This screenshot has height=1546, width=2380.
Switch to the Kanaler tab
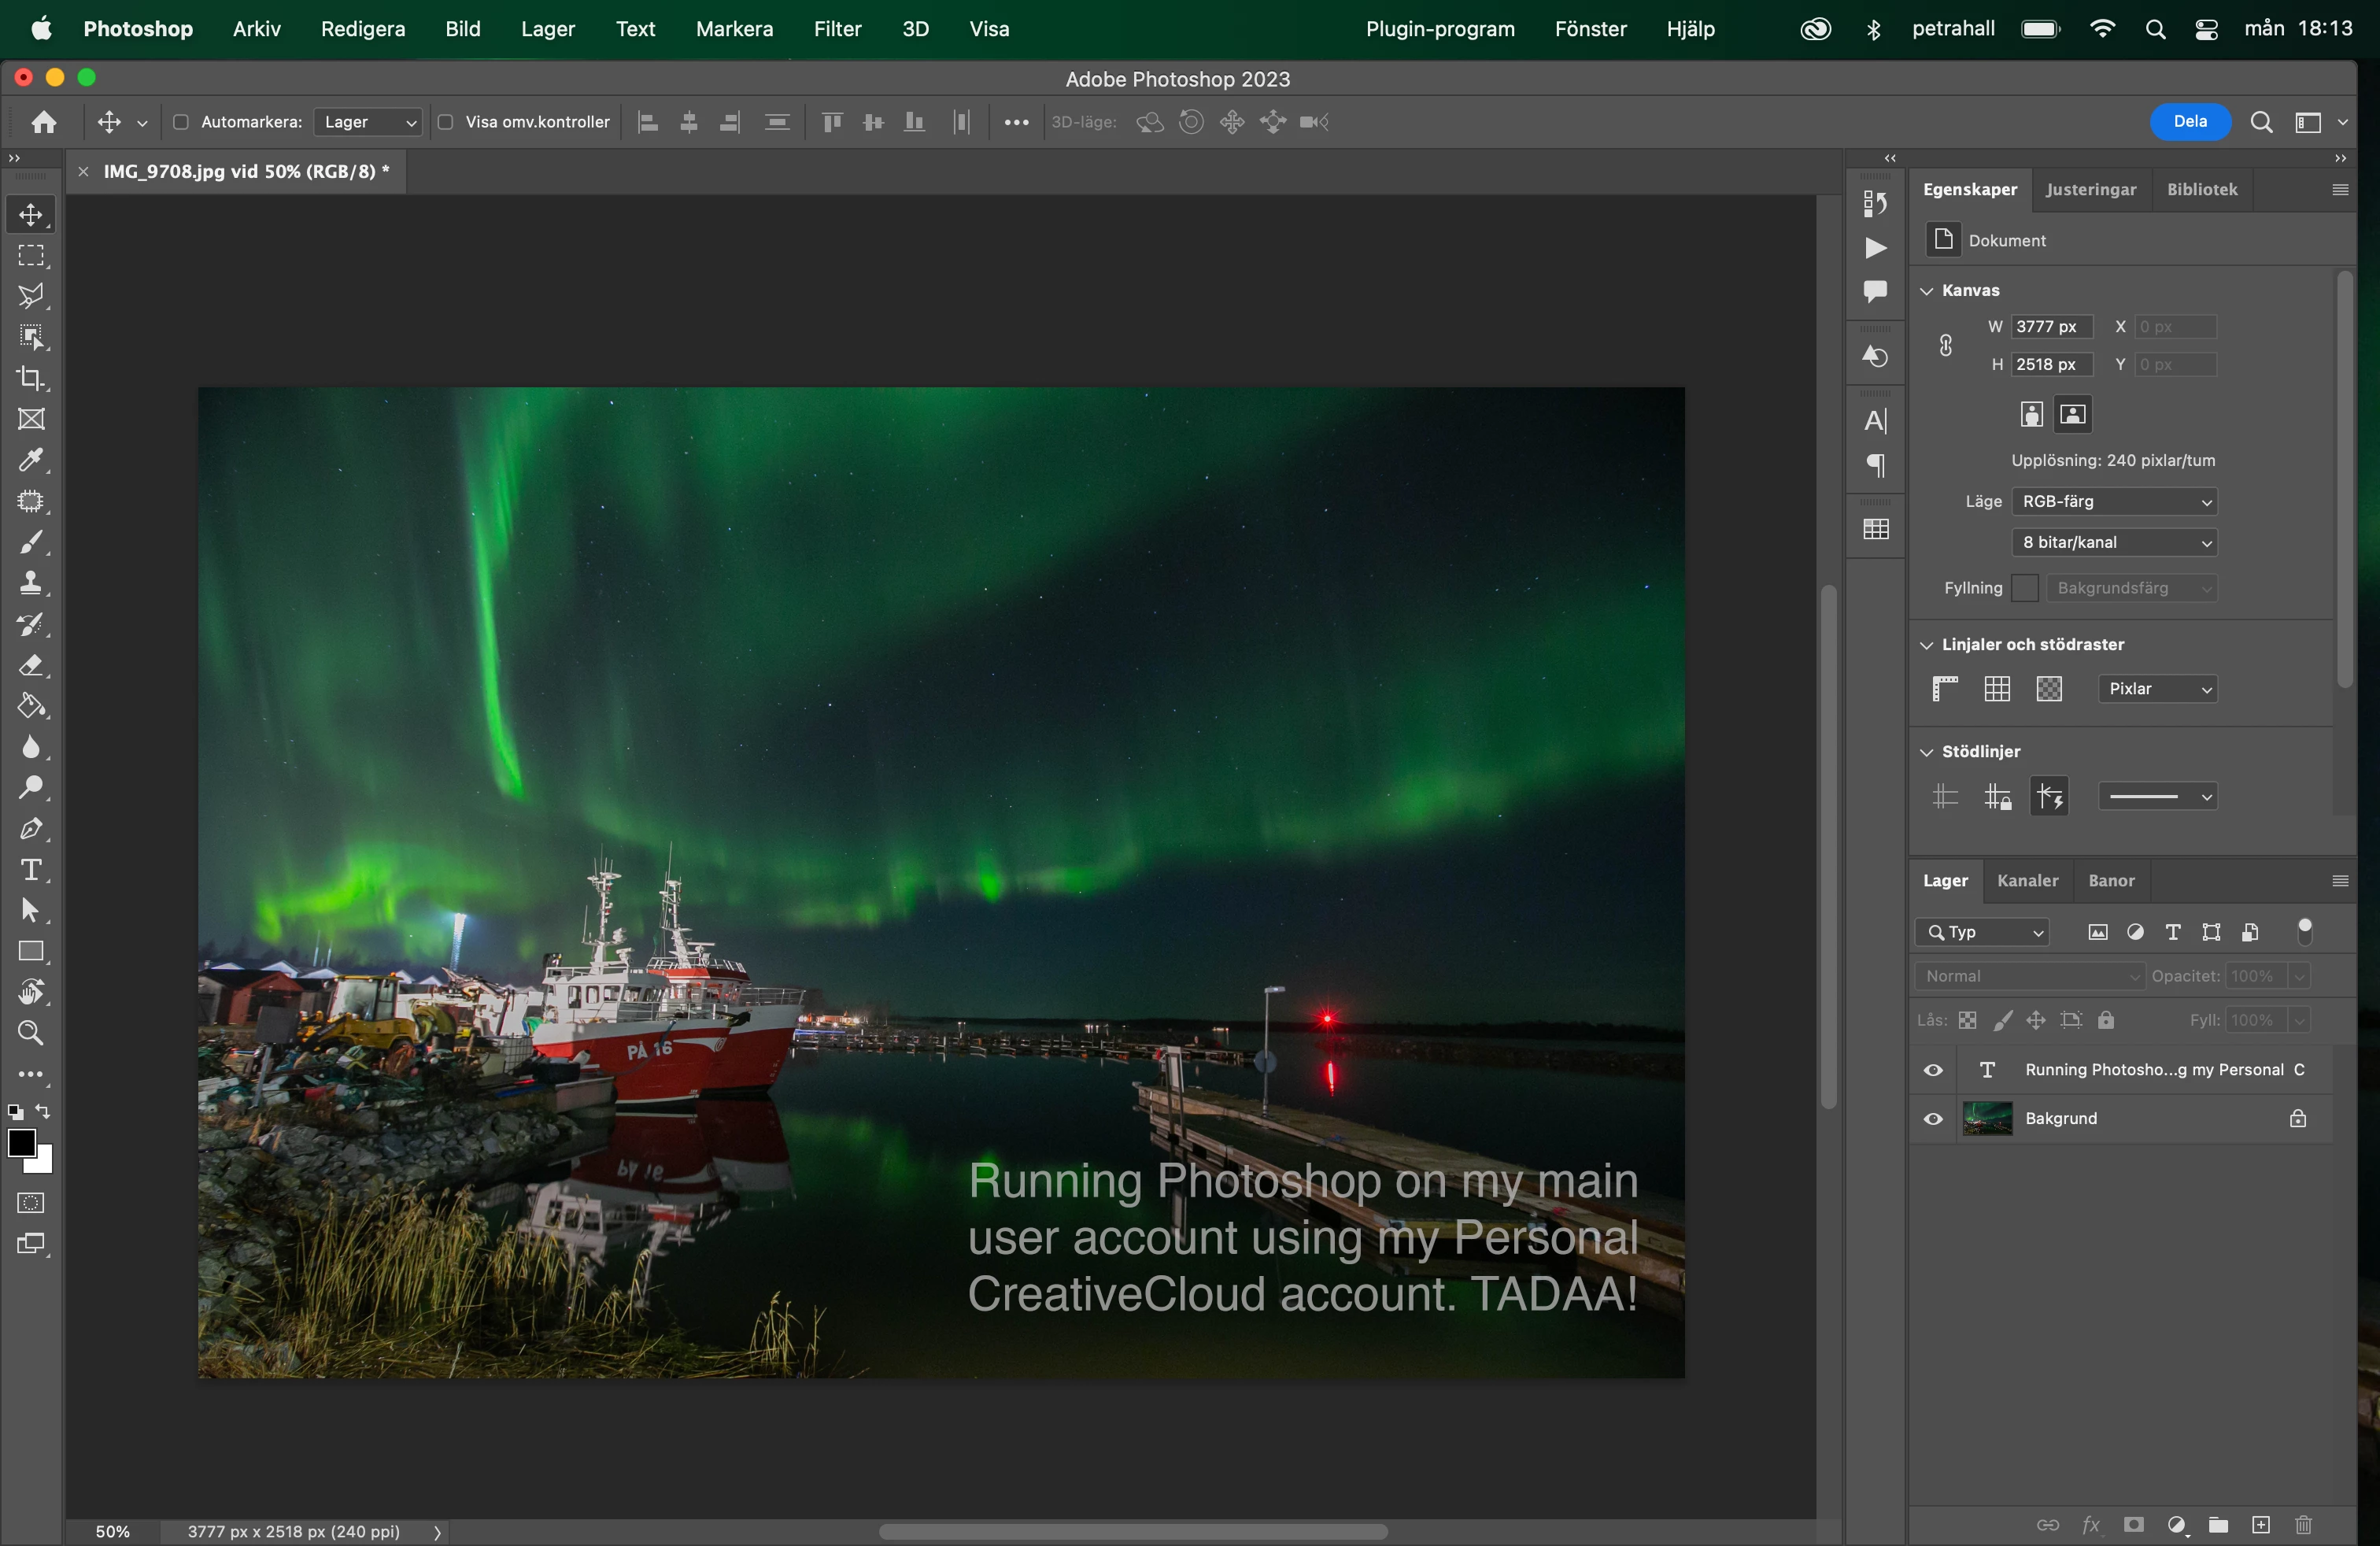[2027, 881]
